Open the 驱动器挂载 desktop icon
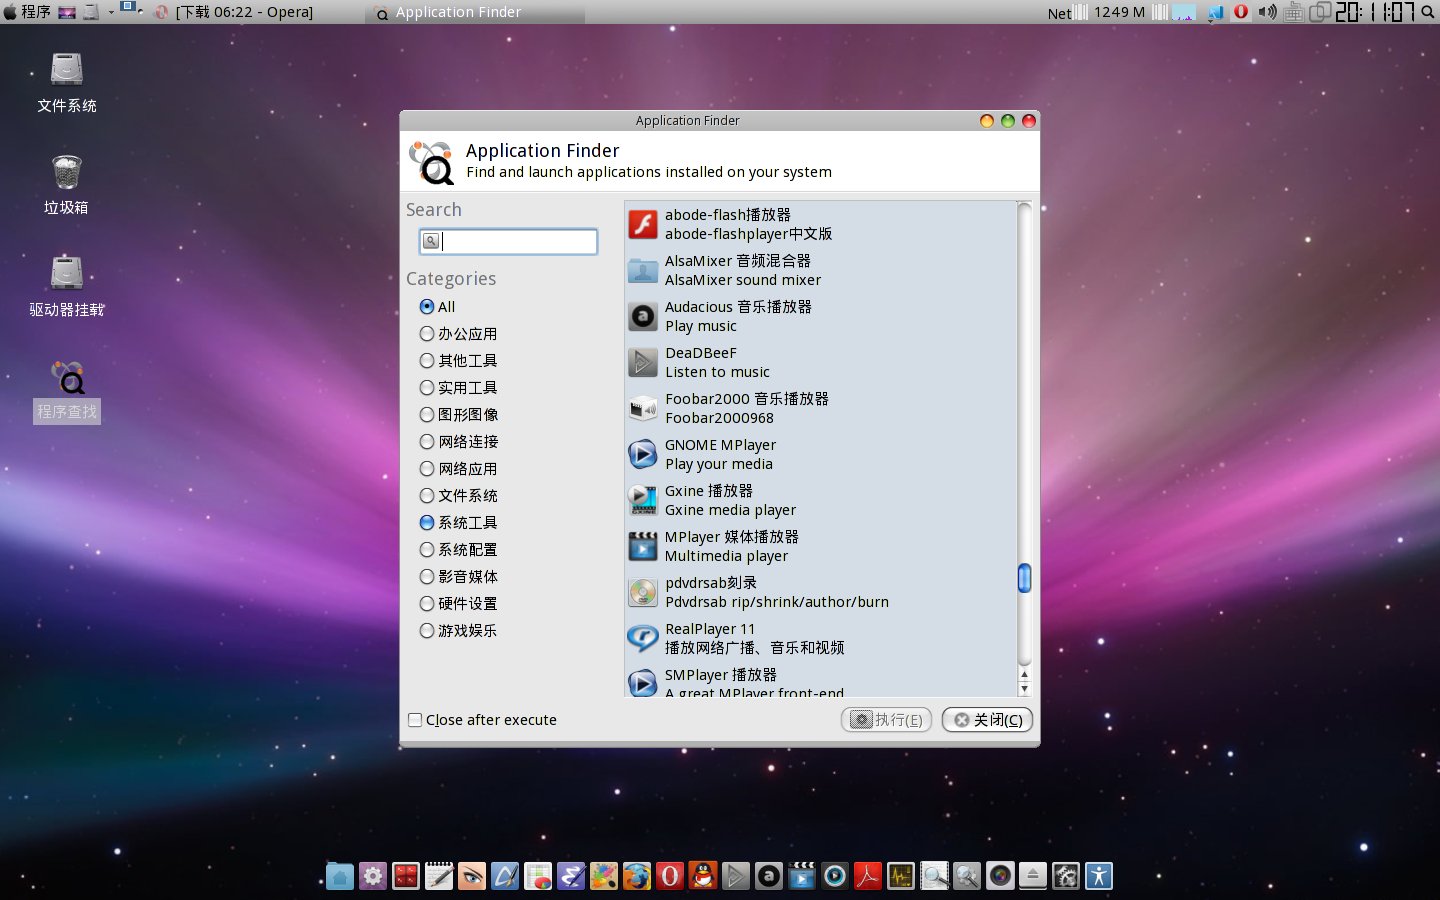The width and height of the screenshot is (1440, 900). [67, 286]
